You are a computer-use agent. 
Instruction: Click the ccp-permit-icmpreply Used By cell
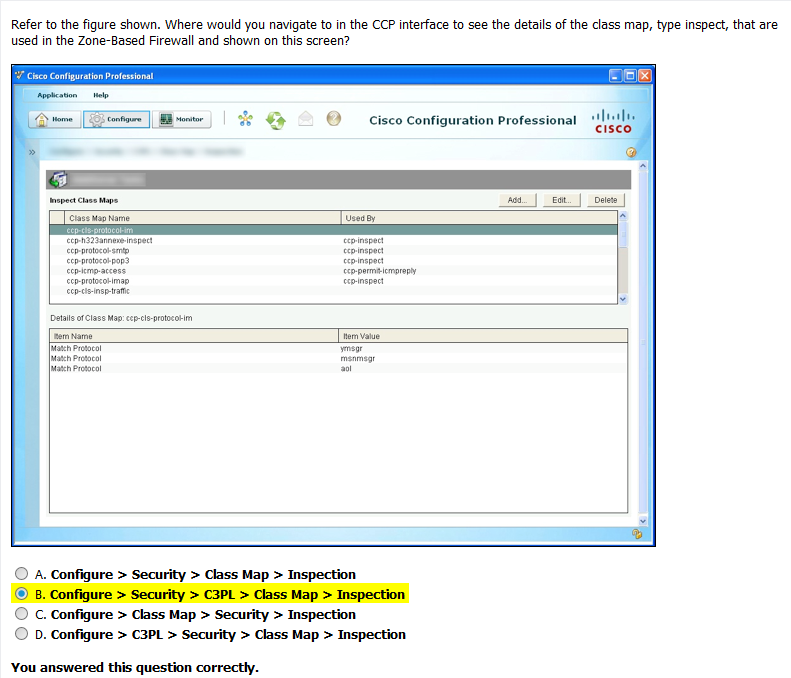click(380, 271)
